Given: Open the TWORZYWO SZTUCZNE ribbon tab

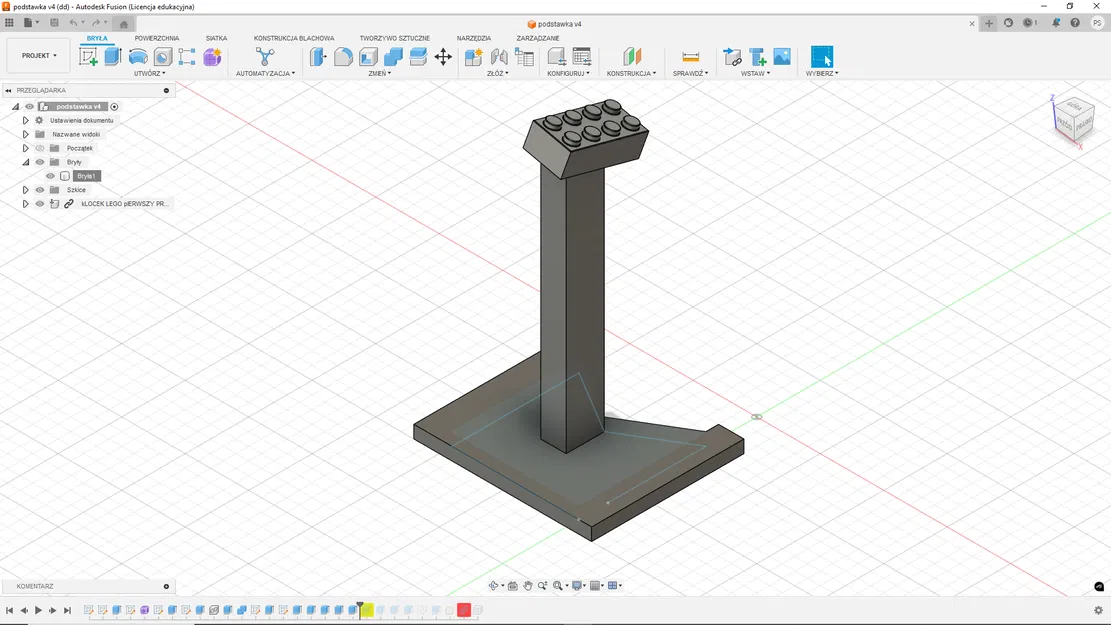Looking at the screenshot, I should pyautogui.click(x=394, y=37).
